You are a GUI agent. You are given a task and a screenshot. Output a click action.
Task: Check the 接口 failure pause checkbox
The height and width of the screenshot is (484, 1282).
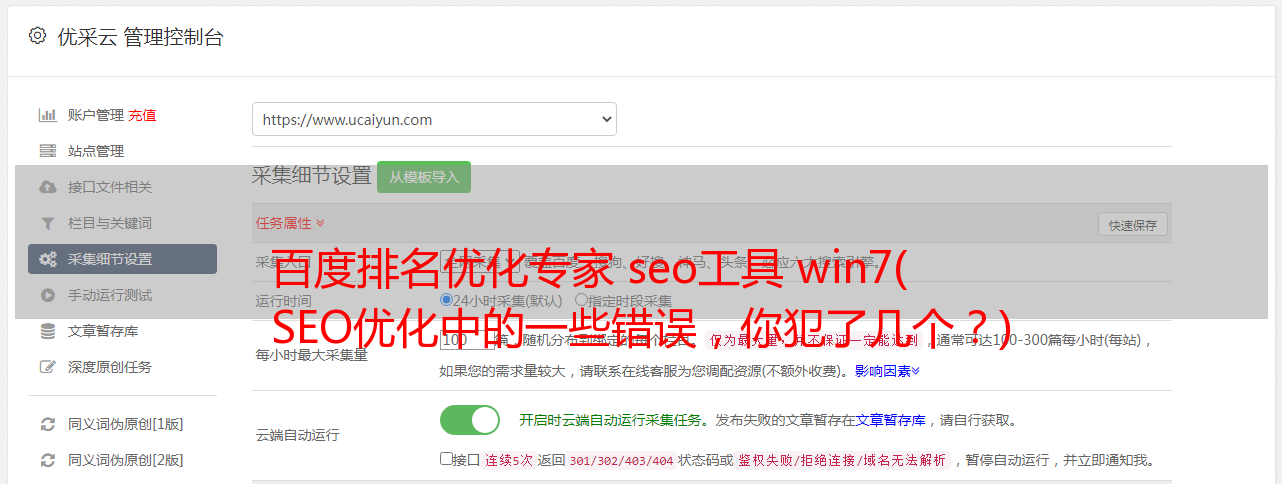[x=446, y=459]
